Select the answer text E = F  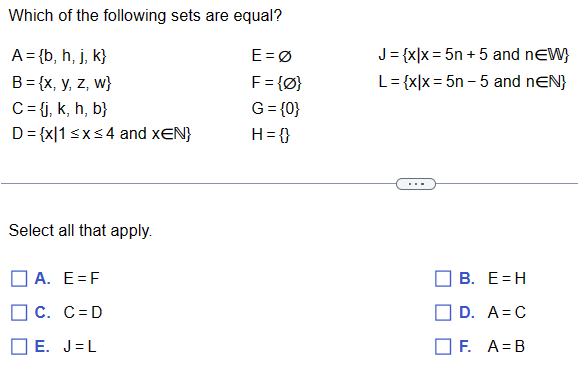(x=81, y=278)
